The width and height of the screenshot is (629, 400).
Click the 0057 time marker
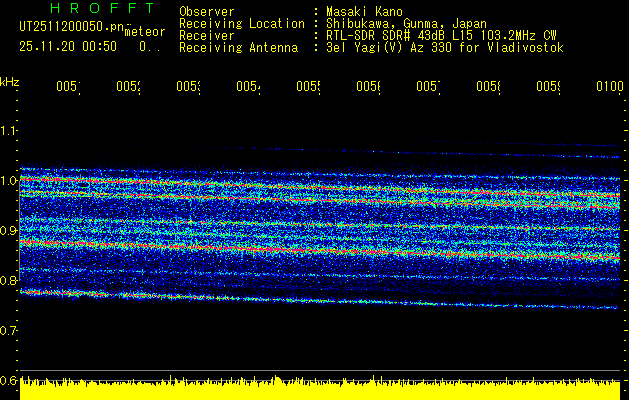(428, 86)
